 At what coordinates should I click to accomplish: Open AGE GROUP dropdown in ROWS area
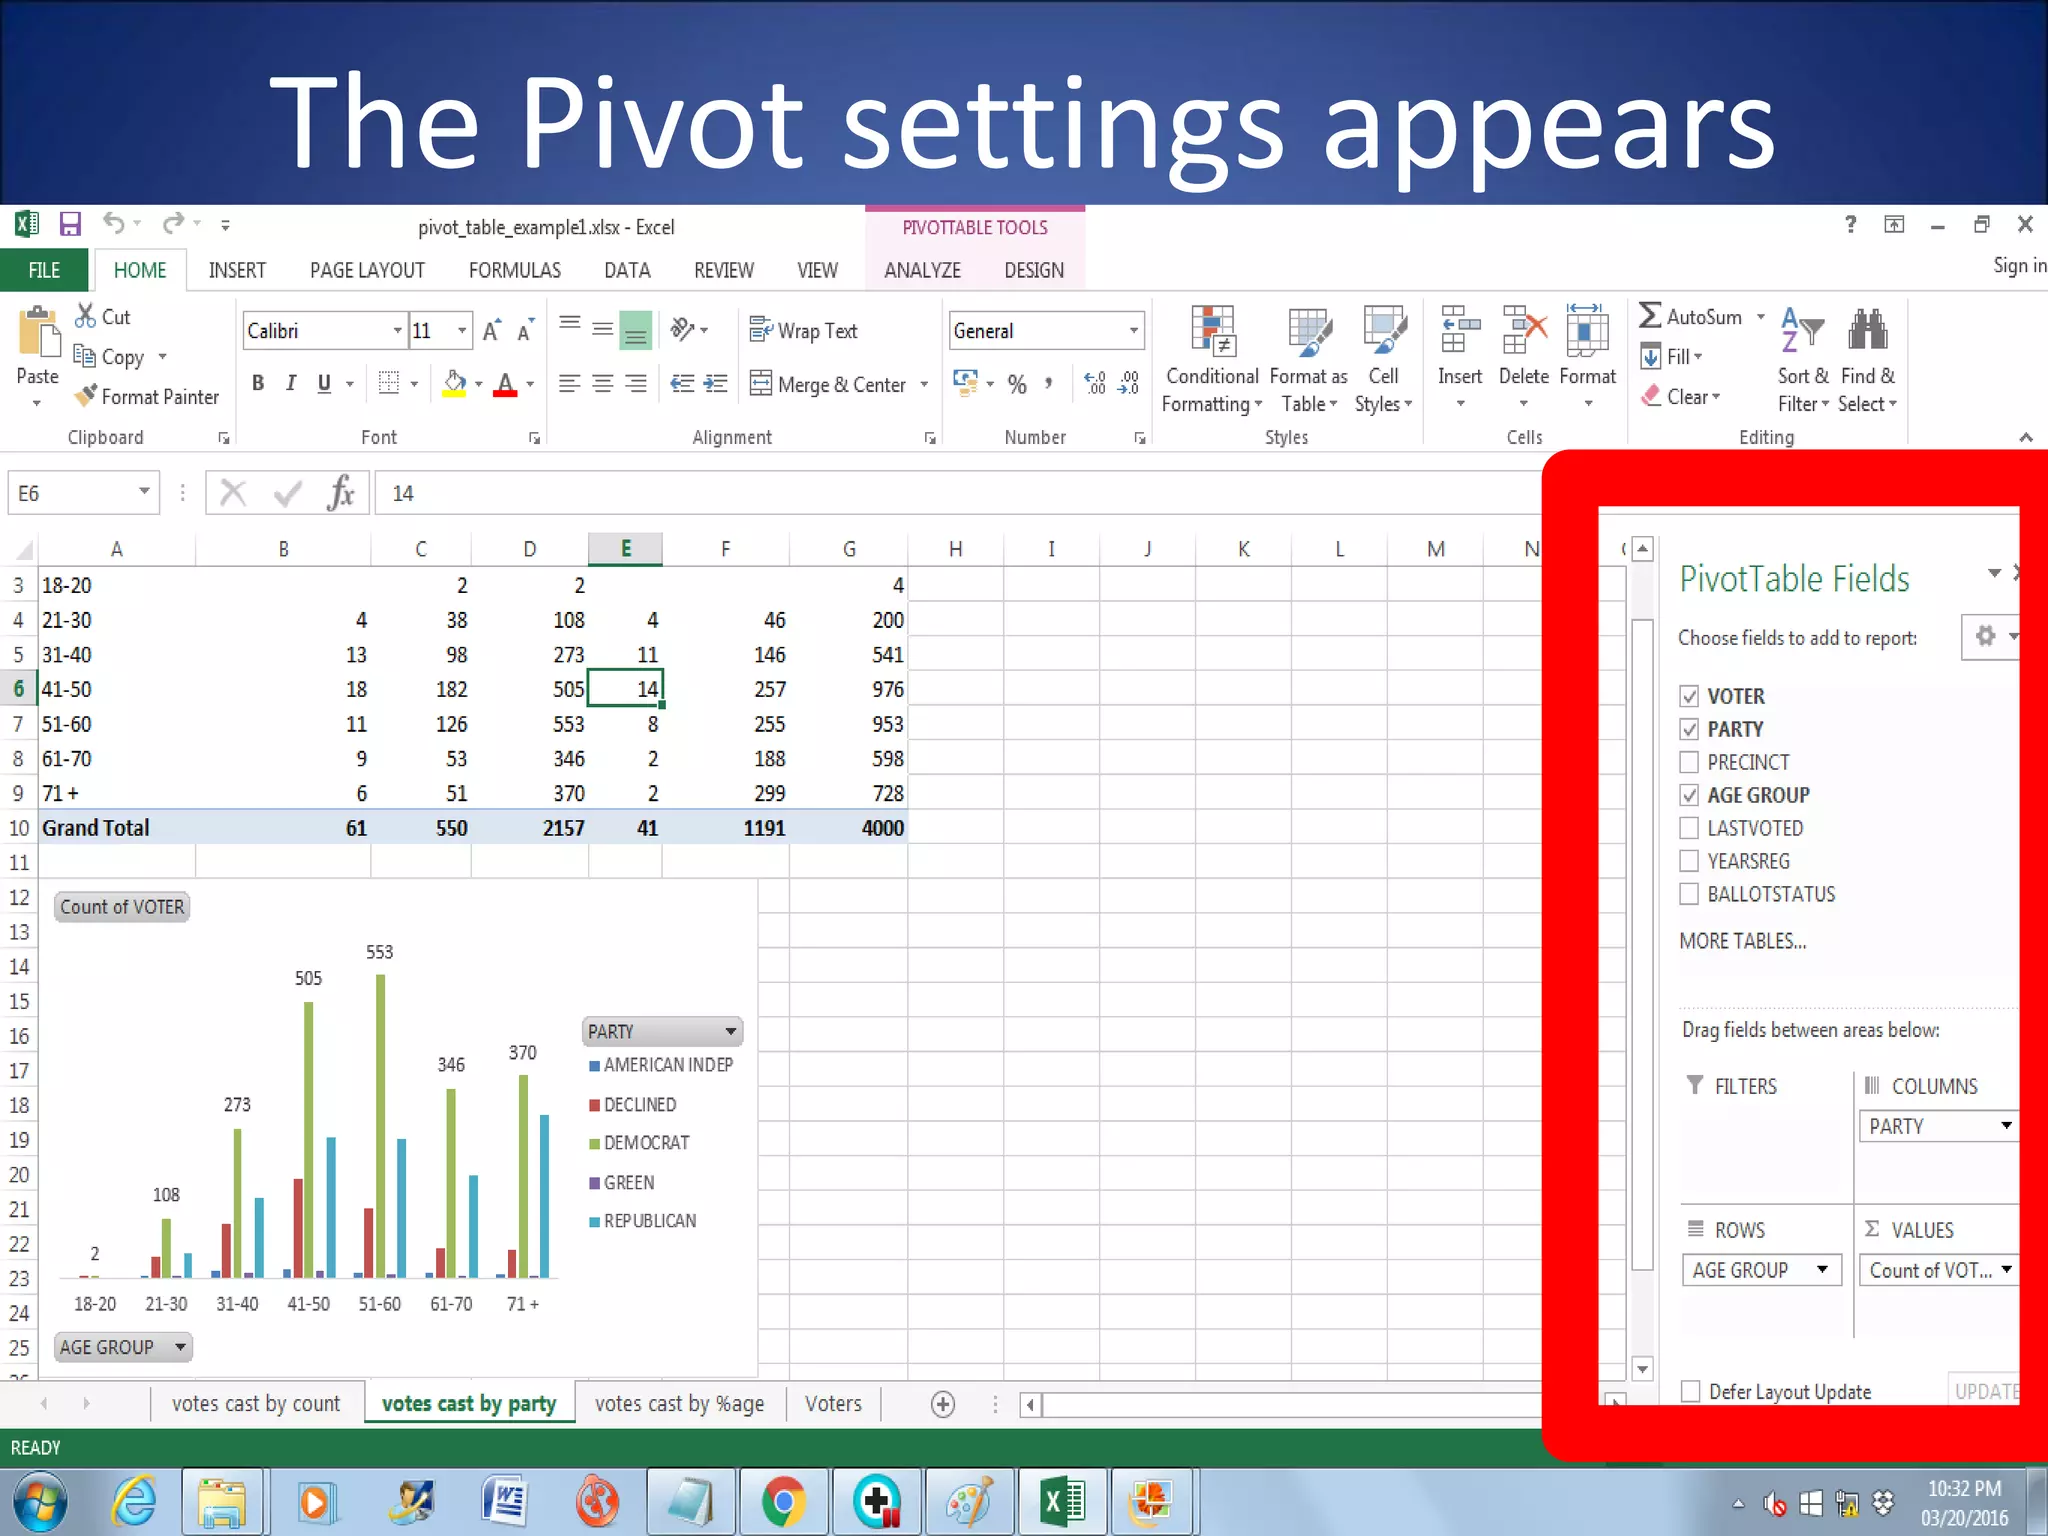1822,1270
